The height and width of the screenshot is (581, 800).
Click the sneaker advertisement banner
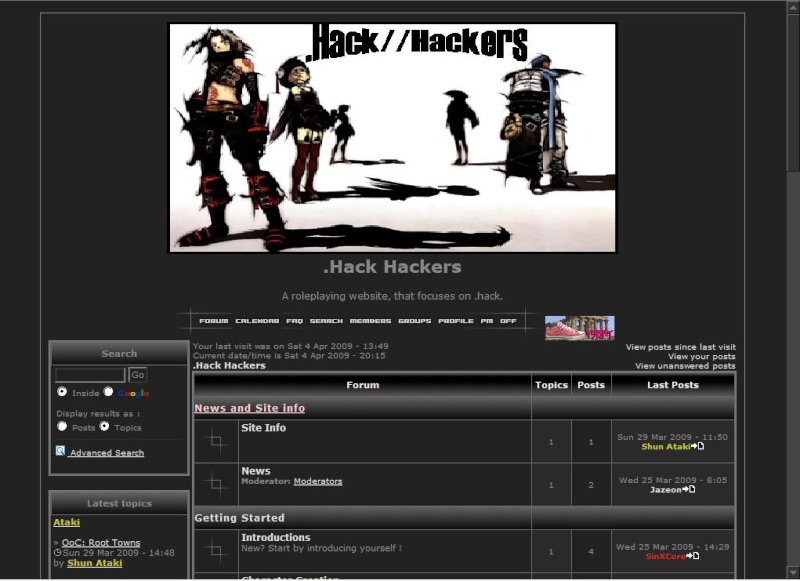coord(580,327)
